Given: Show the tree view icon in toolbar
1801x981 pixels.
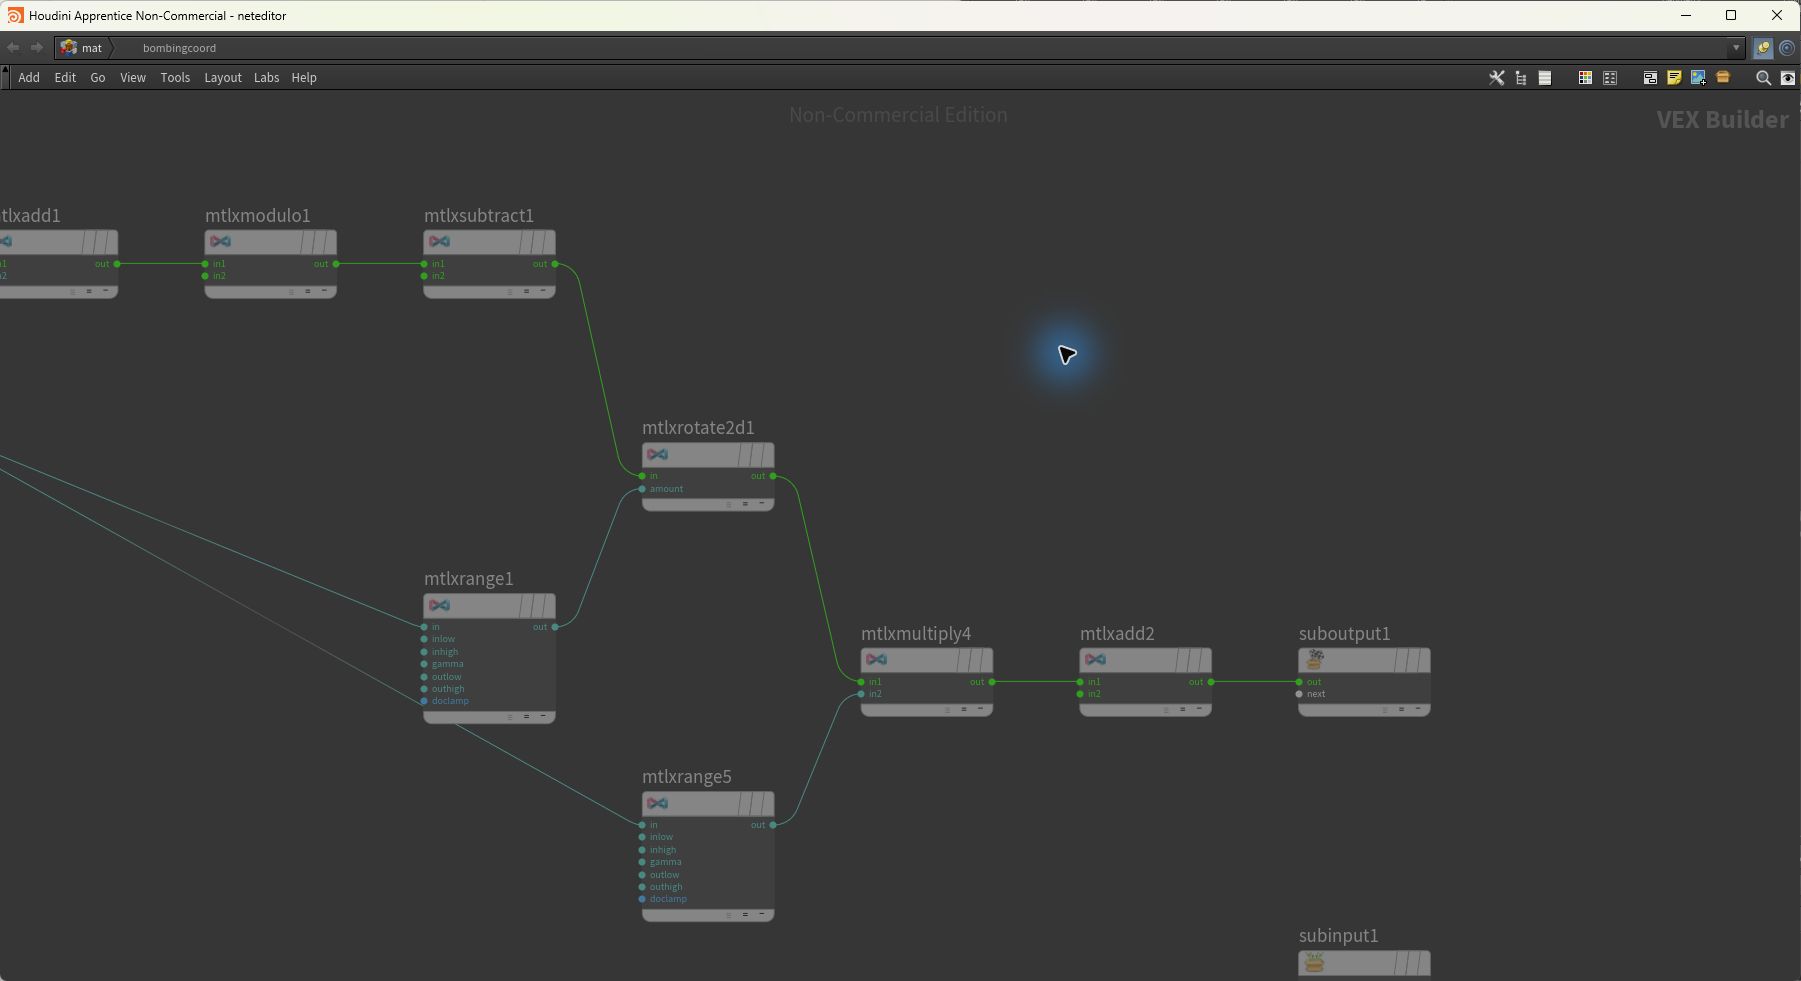Looking at the screenshot, I should (1521, 78).
